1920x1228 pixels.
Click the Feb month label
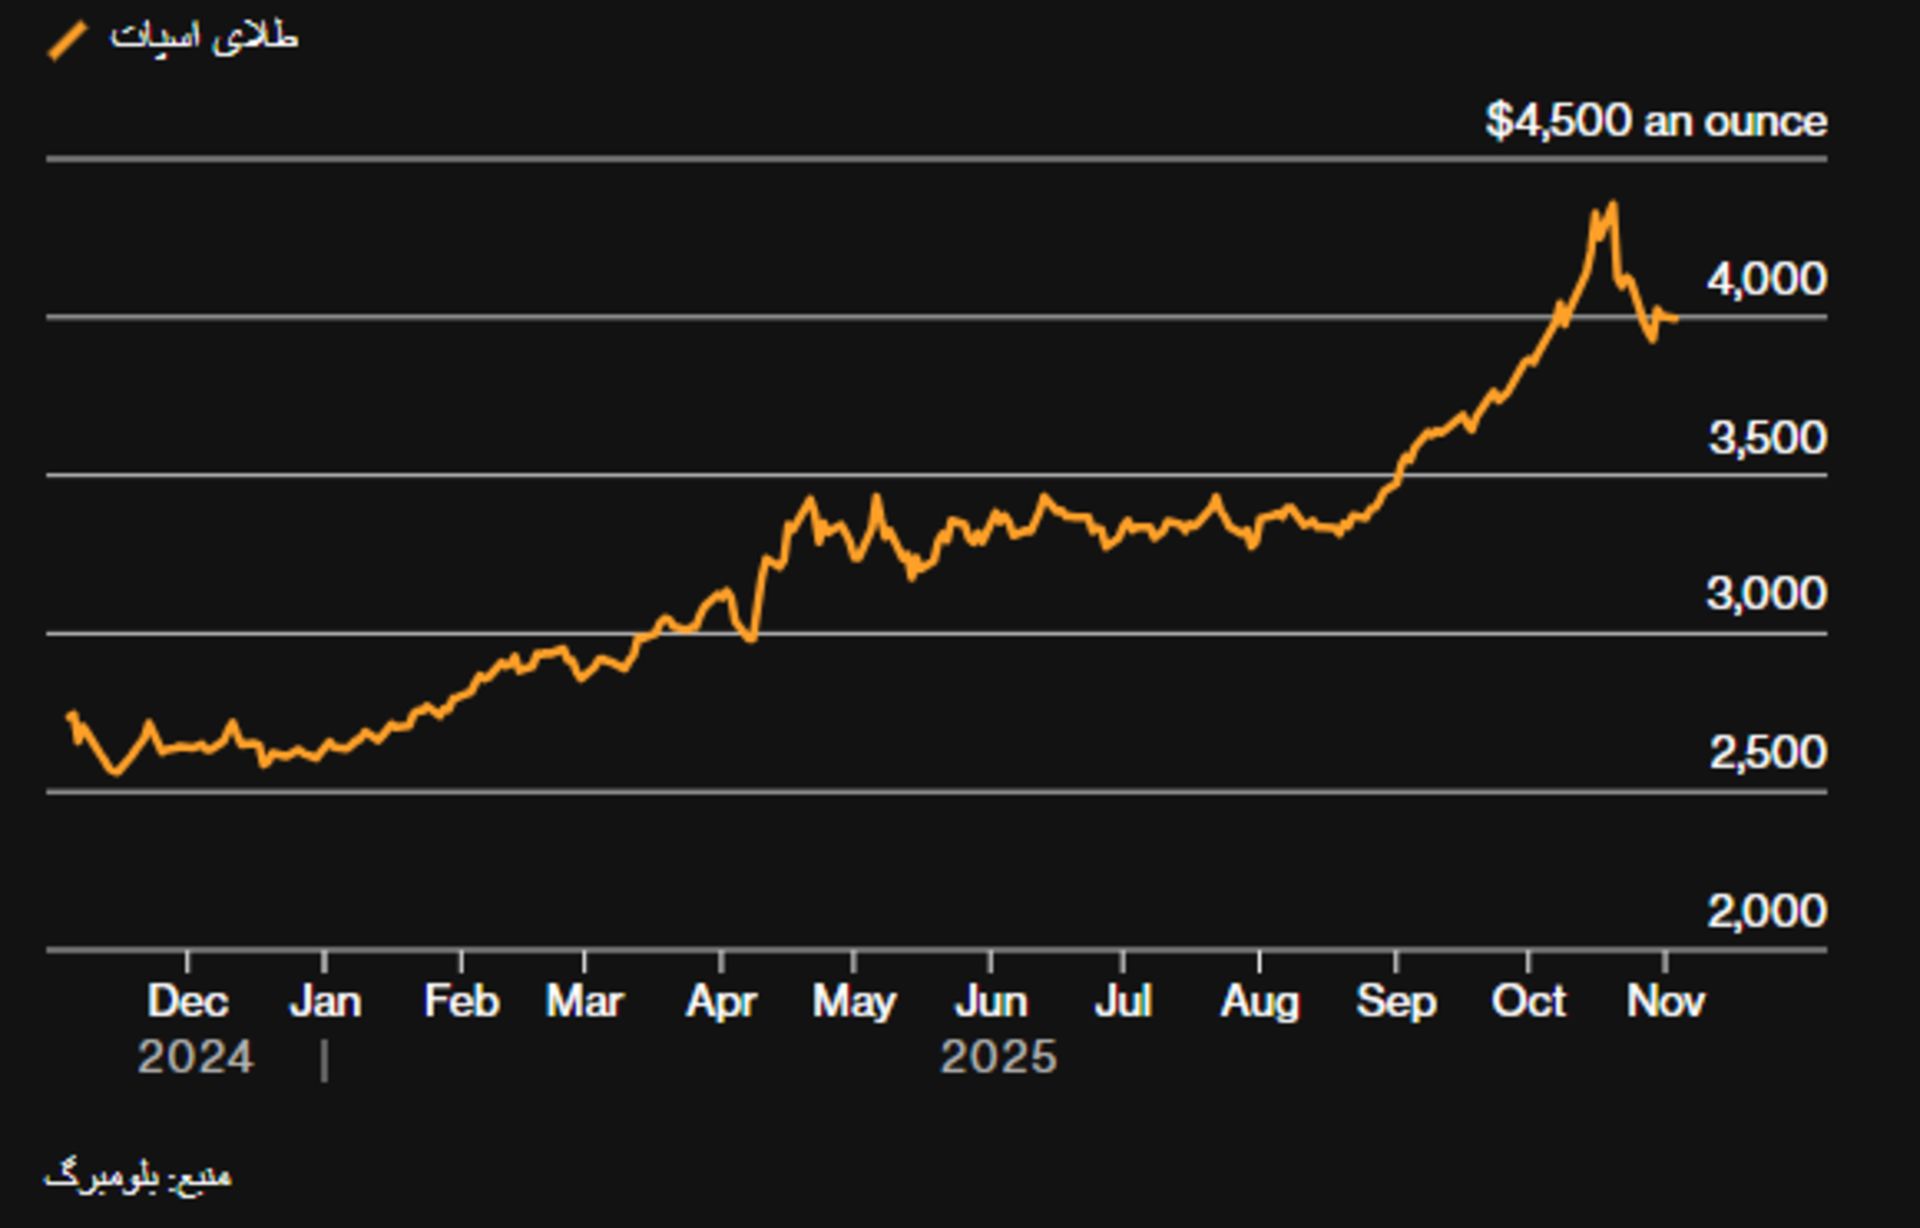461,1001
